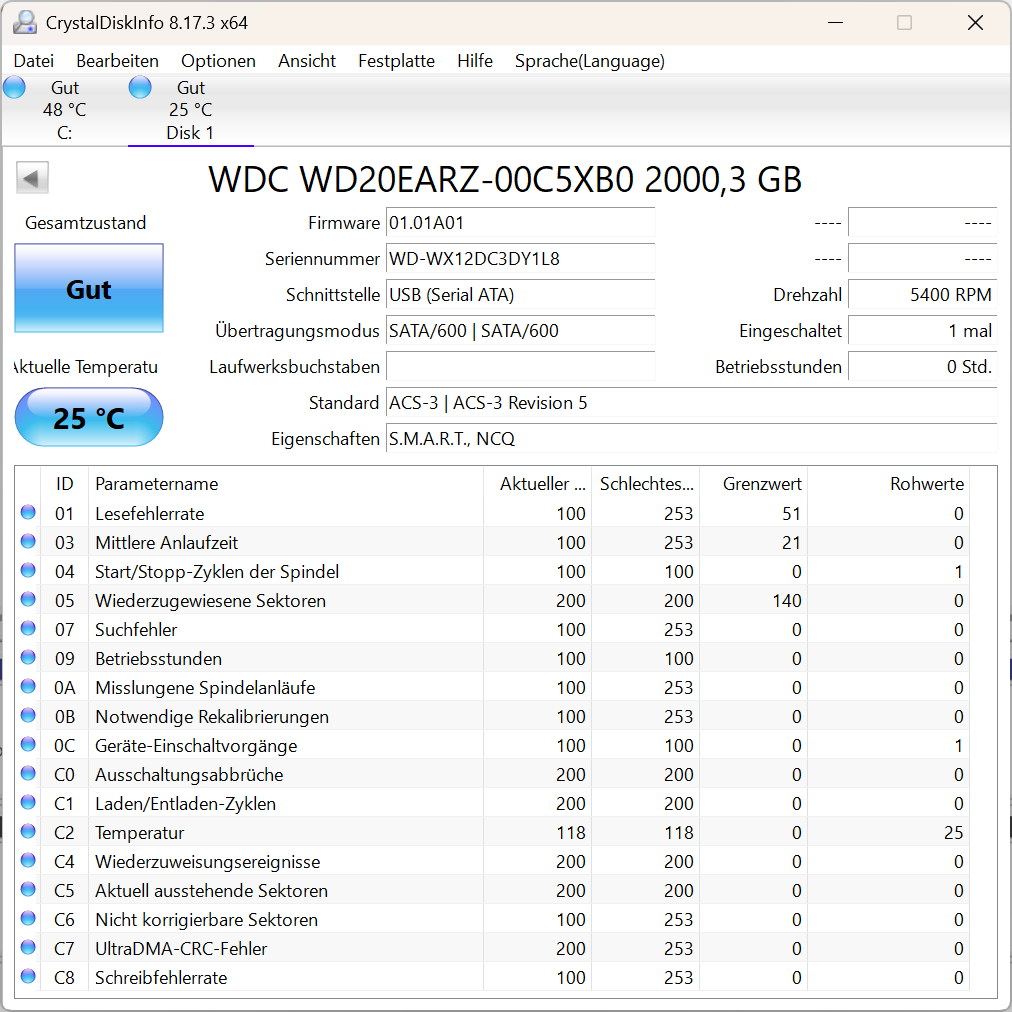Click status orb for Geräte-Einschaltvorgänge
The width and height of the screenshot is (1012, 1012).
28,745
